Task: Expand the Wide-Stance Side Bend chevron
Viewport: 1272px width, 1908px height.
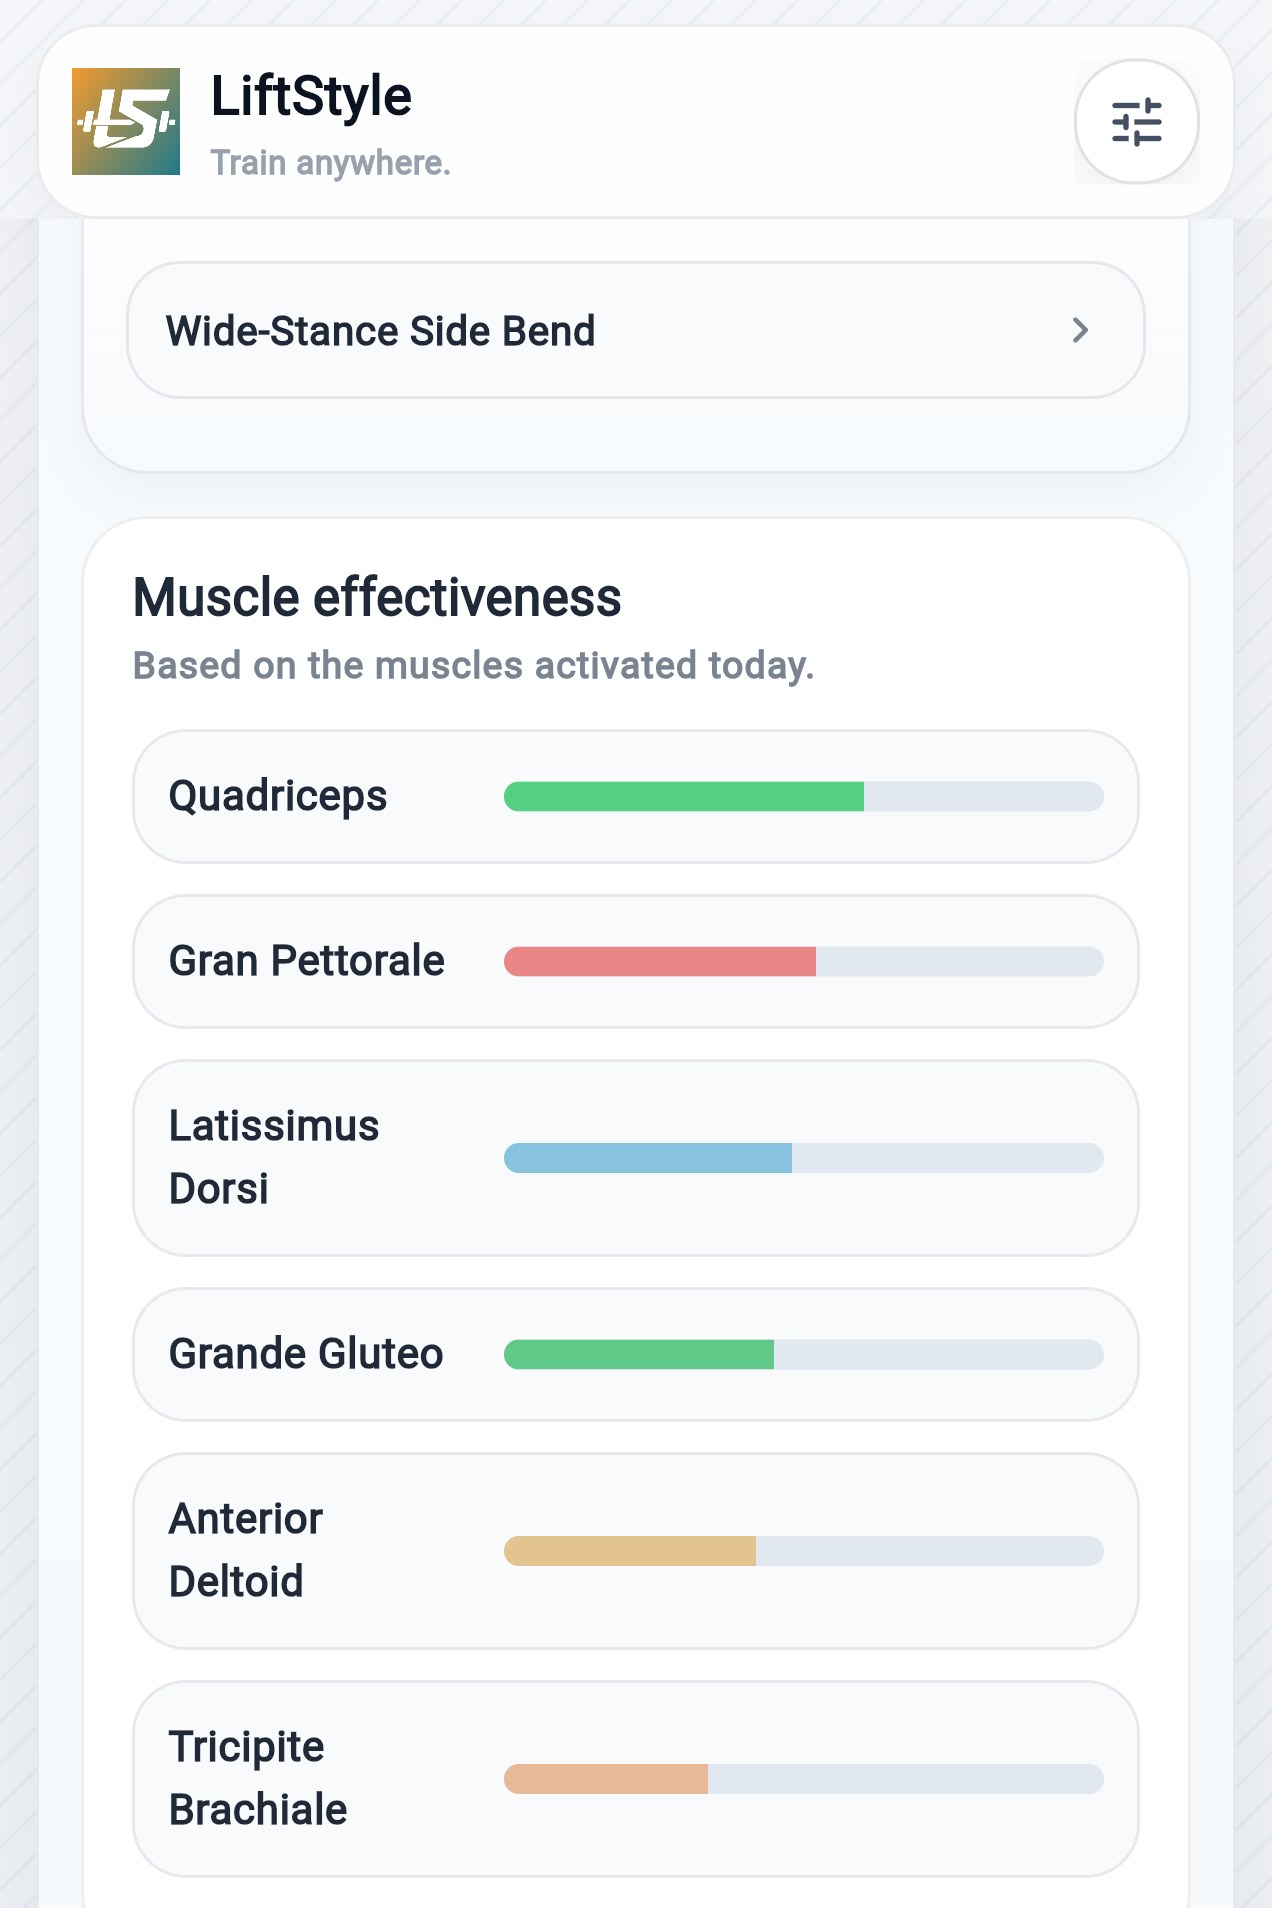Action: [1080, 330]
